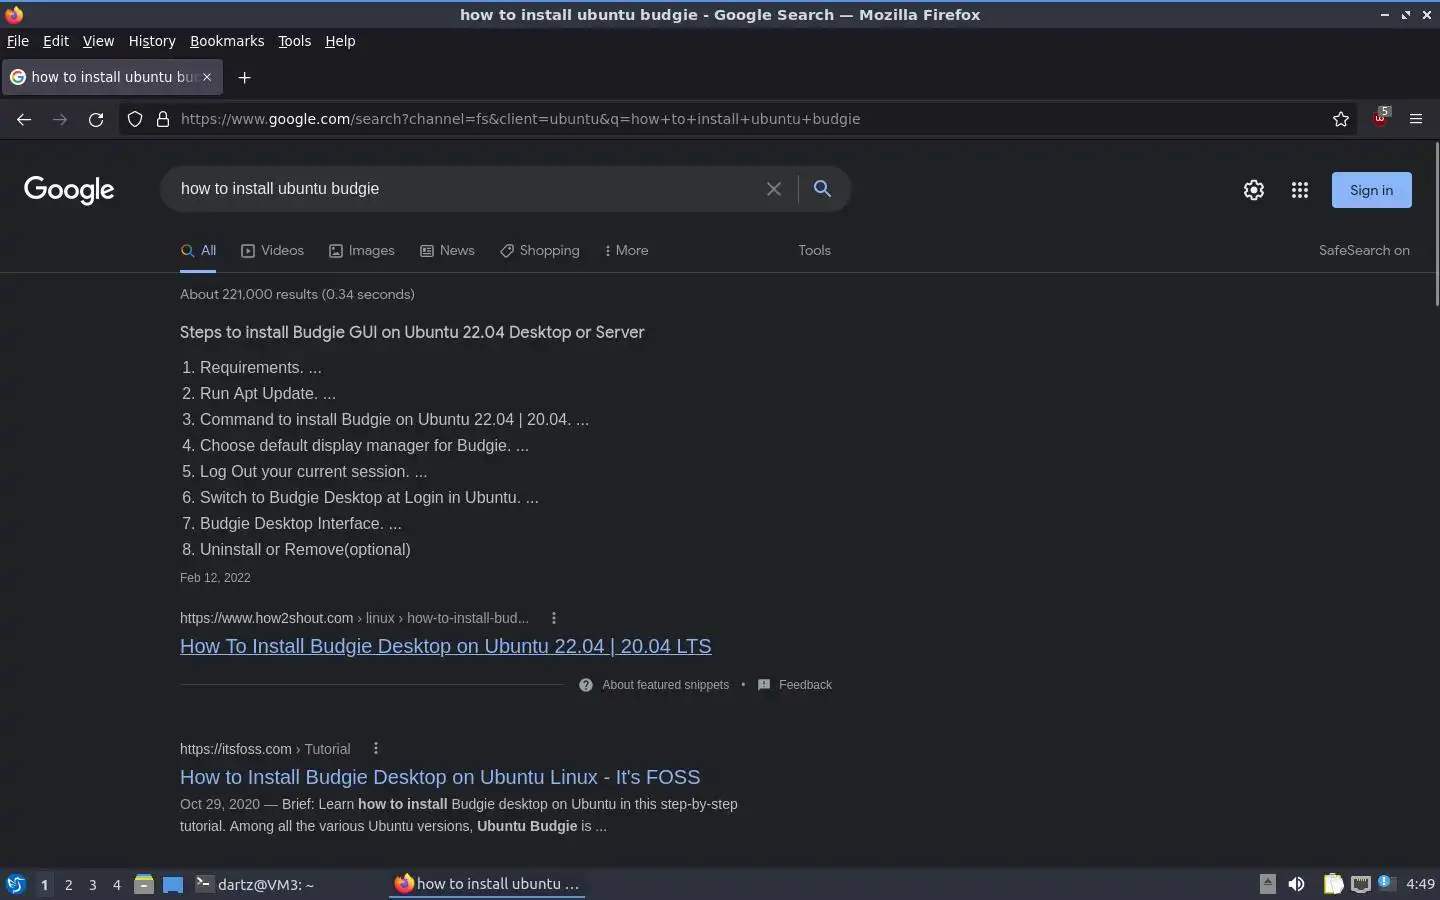
Task: Open the It's FOSS Budgie Desktop result link
Action: (440, 777)
